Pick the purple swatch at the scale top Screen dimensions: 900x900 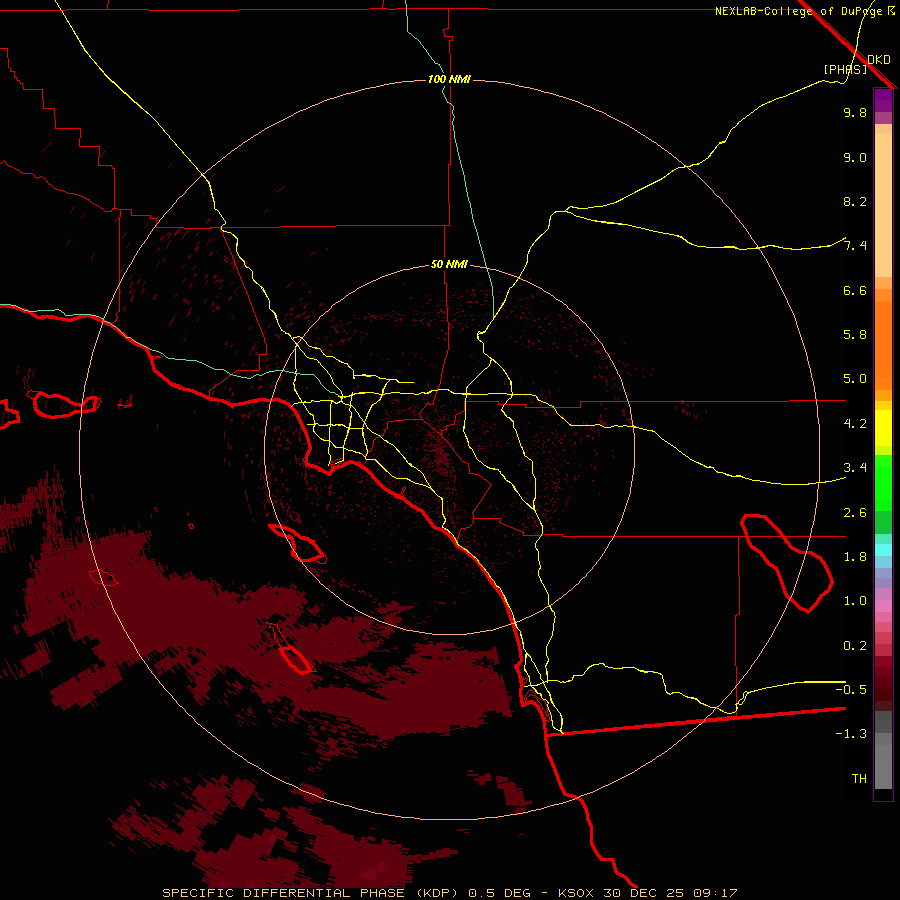[x=883, y=100]
